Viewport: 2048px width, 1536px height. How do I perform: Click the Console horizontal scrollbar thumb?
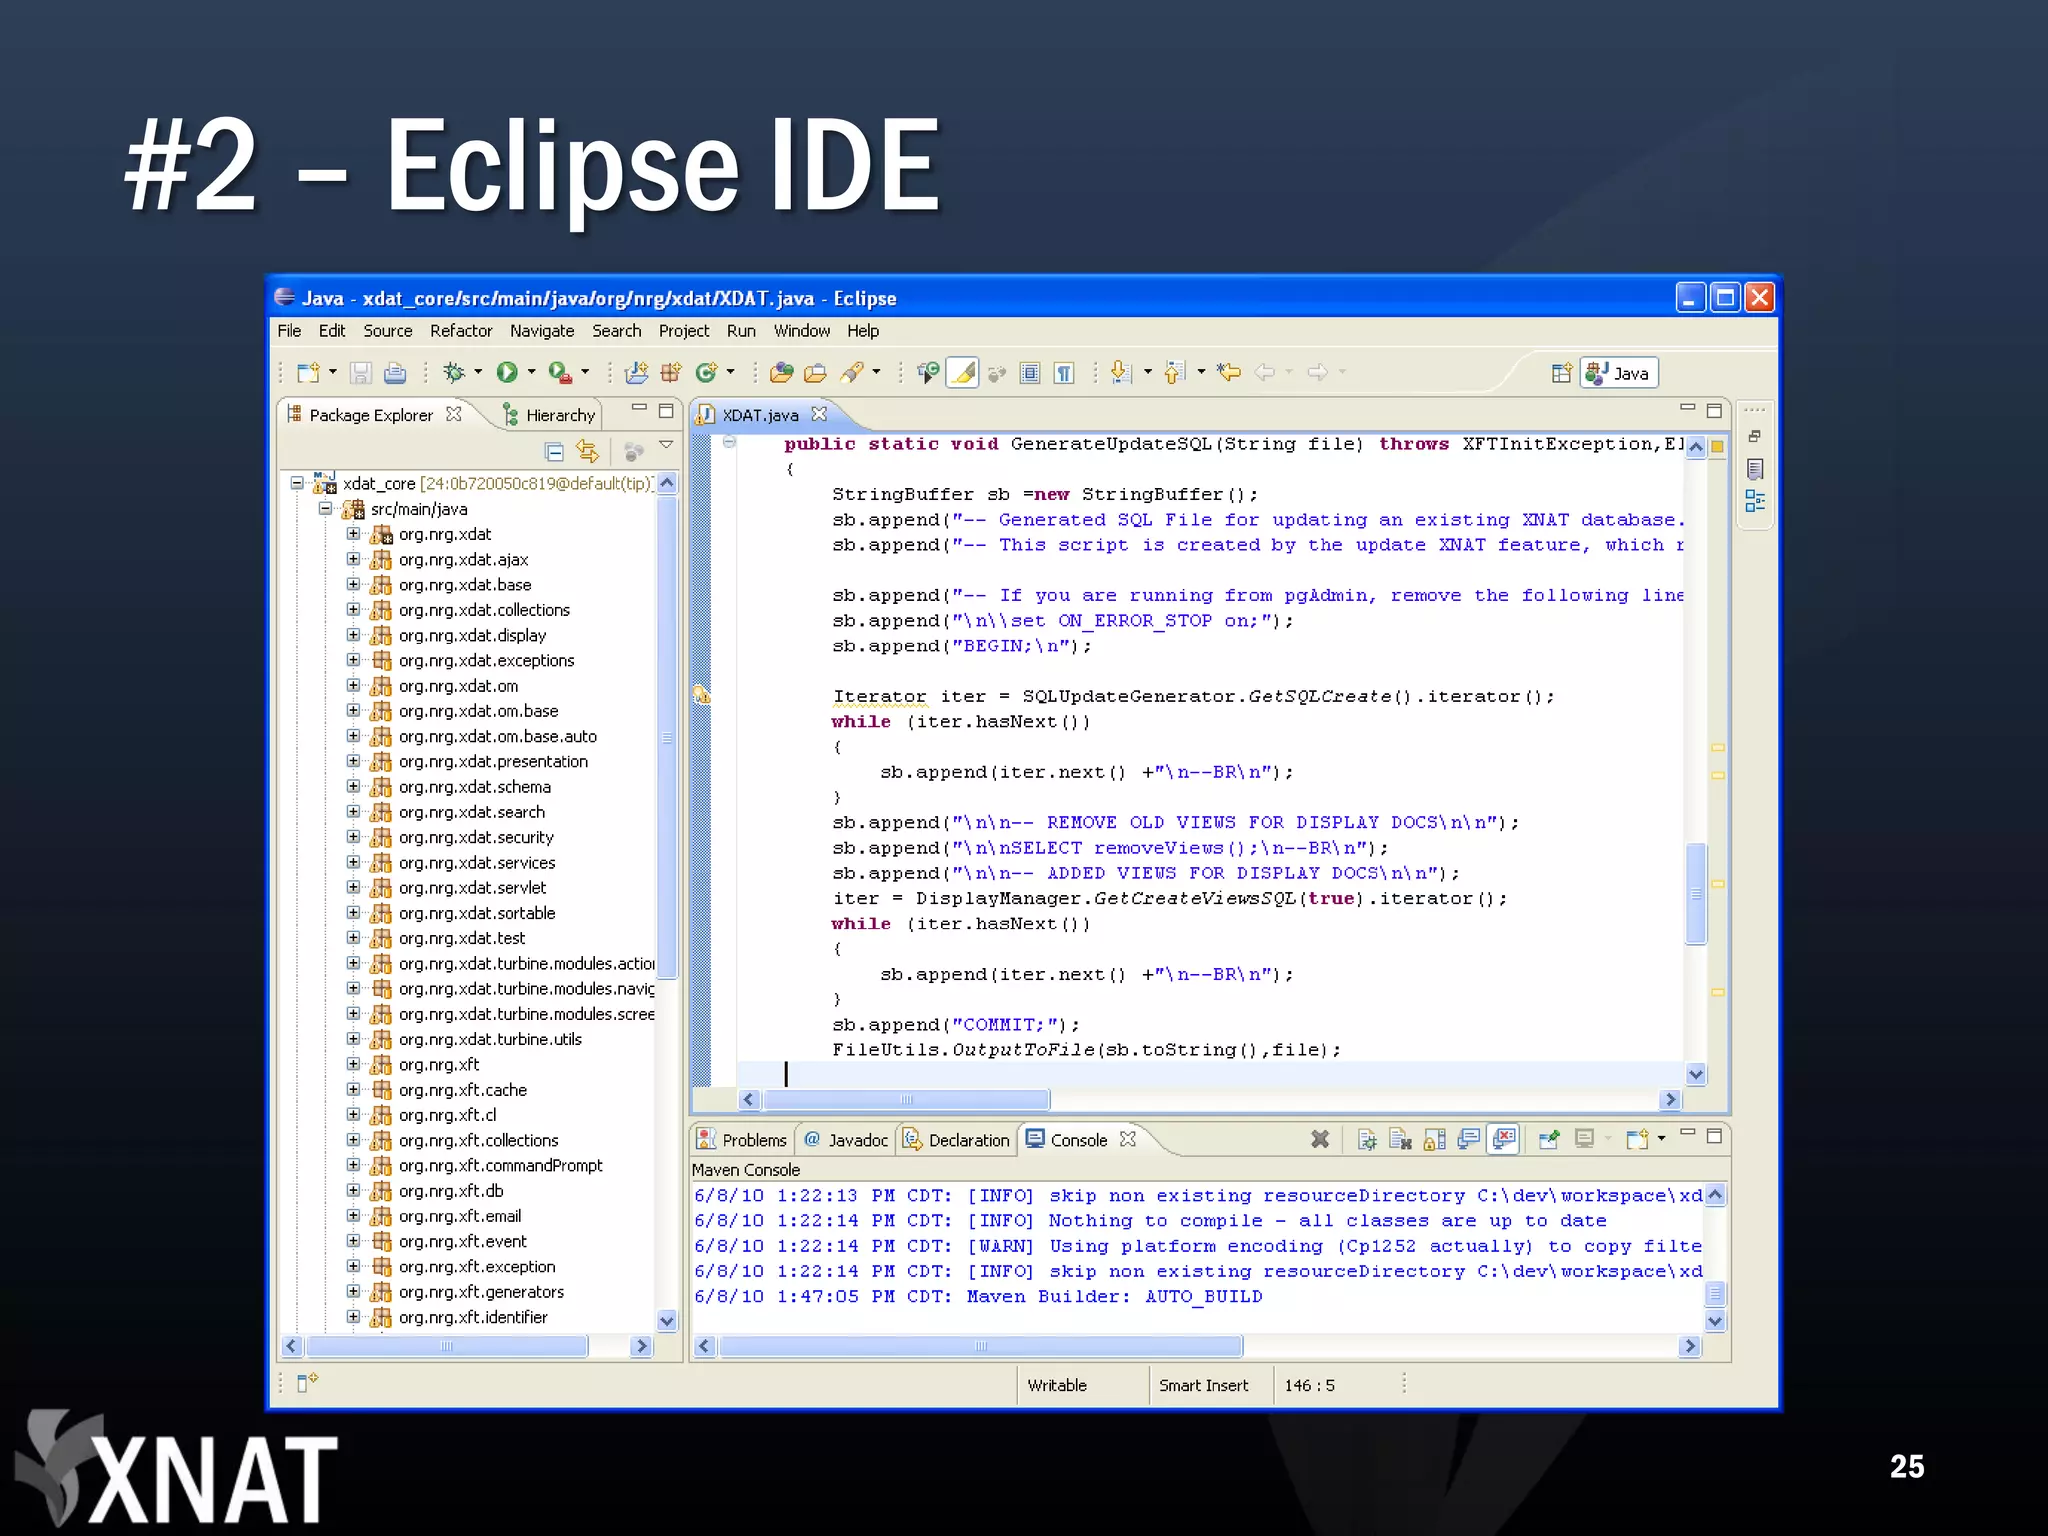pyautogui.click(x=981, y=1346)
